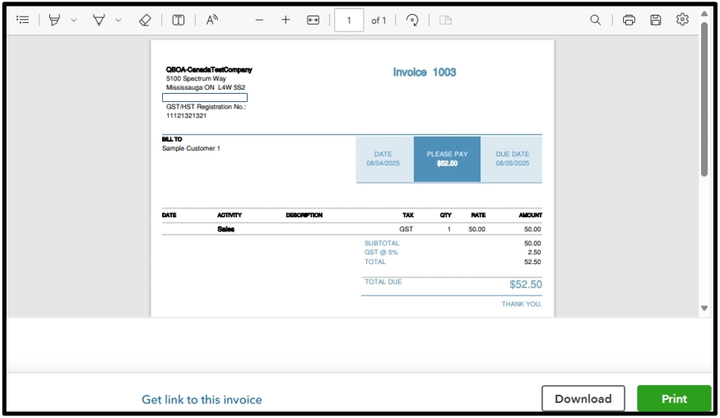Click the address line 5100 Spectrum Way

click(x=196, y=79)
